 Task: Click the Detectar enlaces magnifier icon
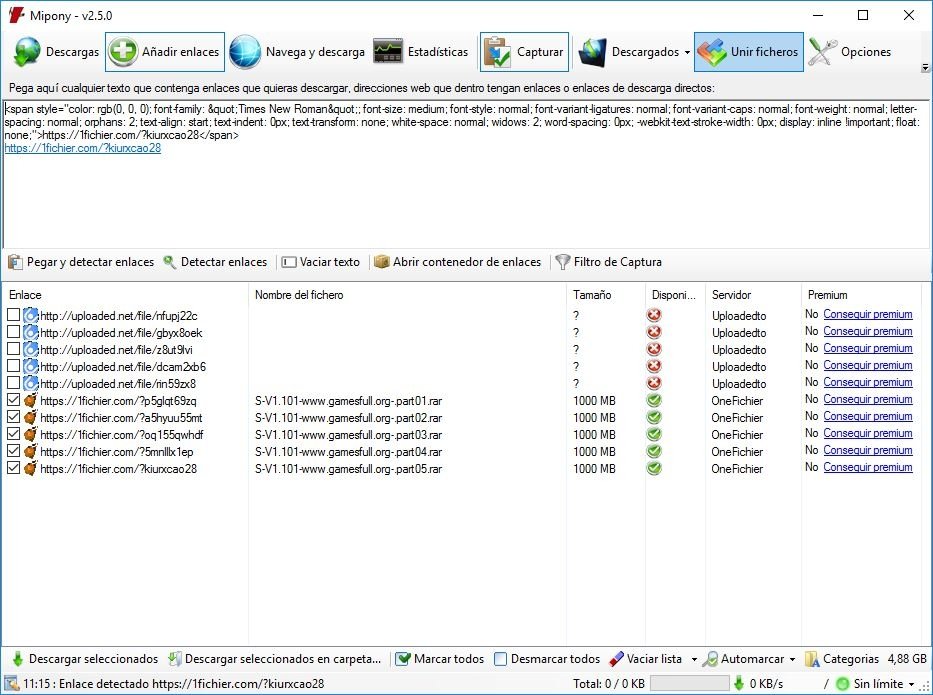point(170,262)
